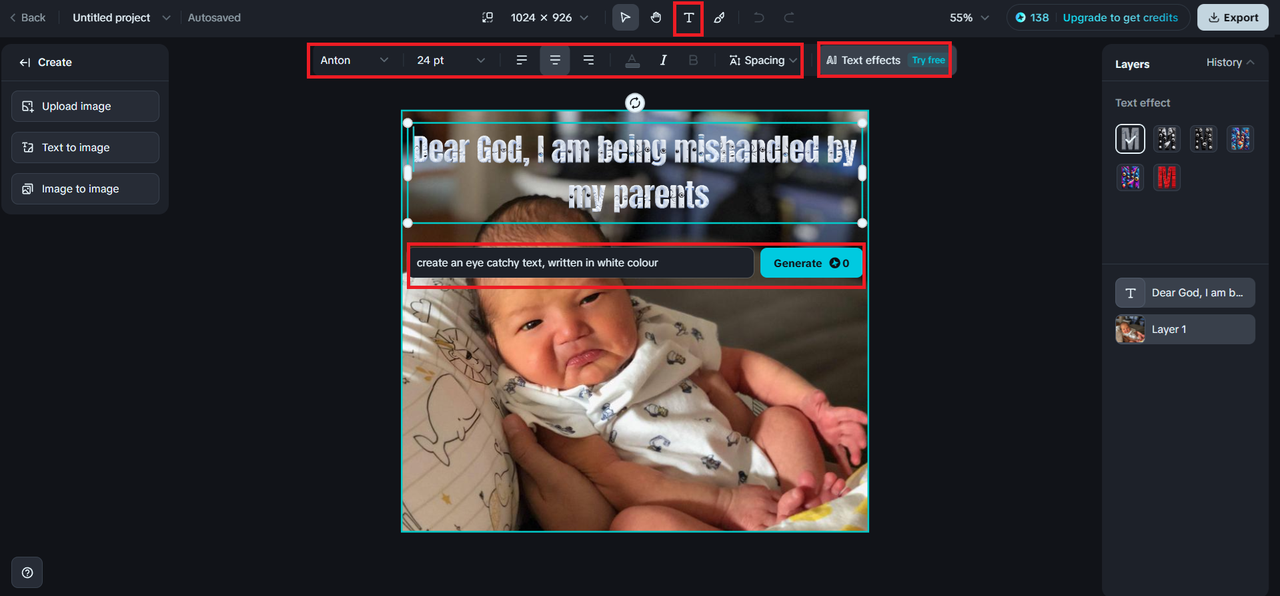Click the T icon of the text layer
This screenshot has width=1280, height=596.
pos(1130,293)
